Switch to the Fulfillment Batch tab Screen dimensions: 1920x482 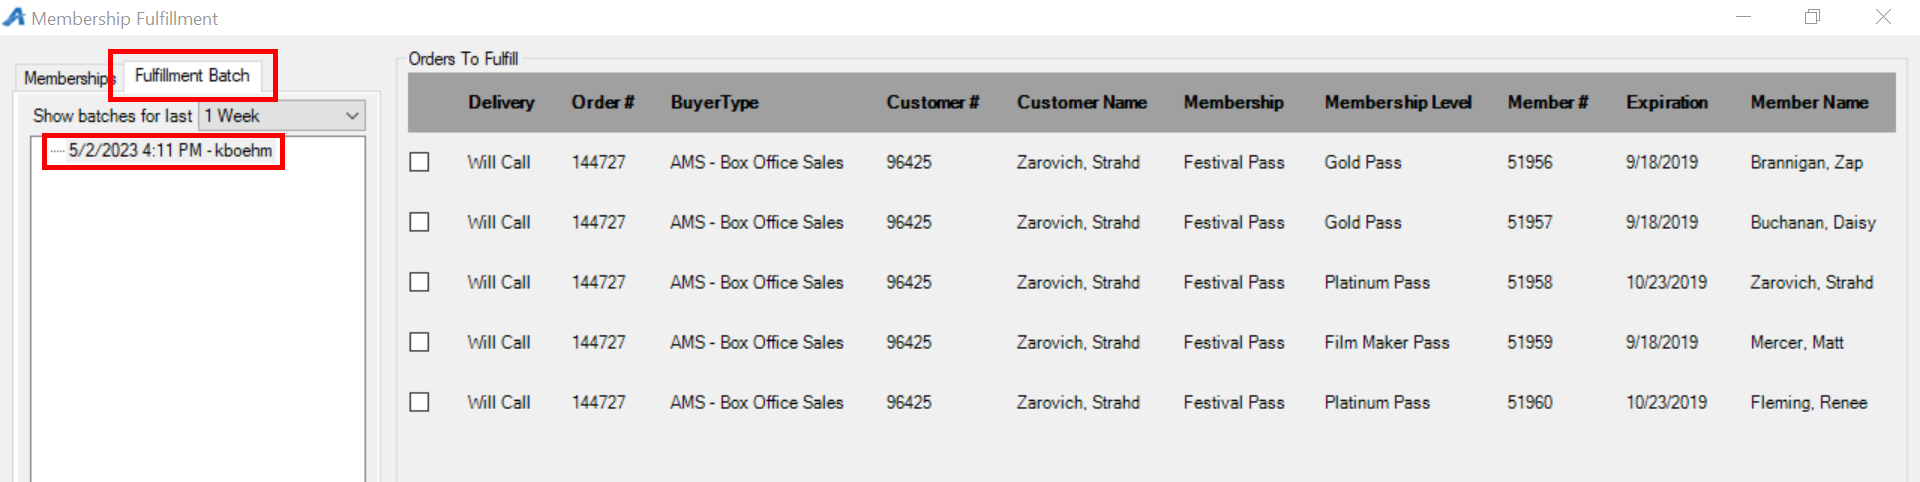tap(192, 76)
